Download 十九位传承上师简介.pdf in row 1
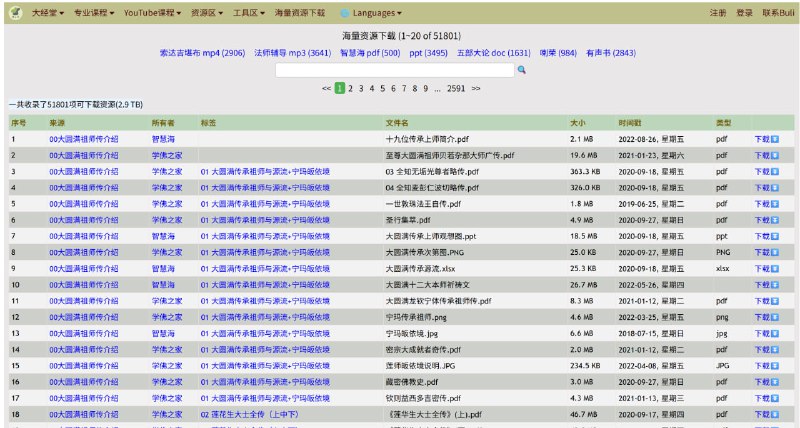Image resolution: width=800 pixels, height=428 pixels. [766, 139]
